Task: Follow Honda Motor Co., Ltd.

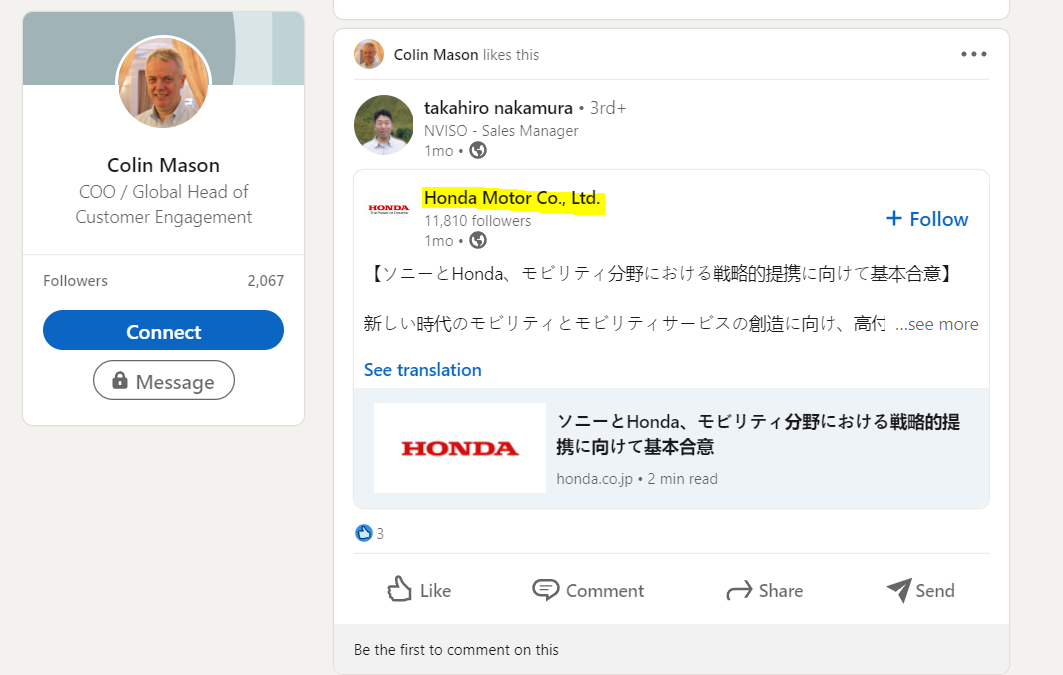Action: click(926, 219)
